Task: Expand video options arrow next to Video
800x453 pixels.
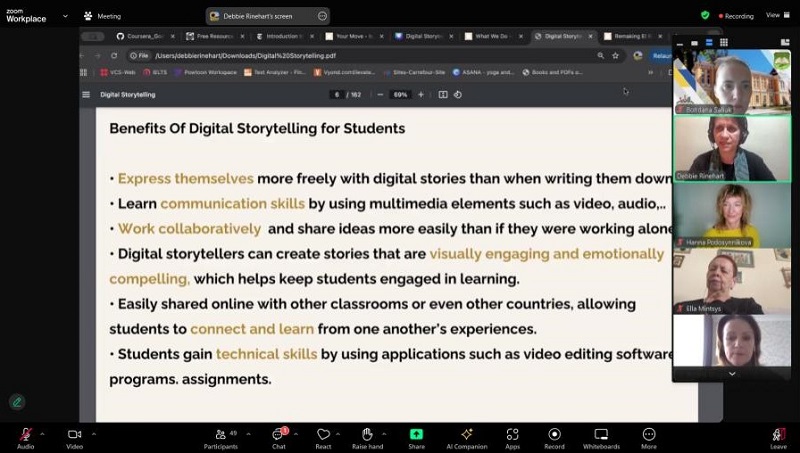Action: [94, 432]
